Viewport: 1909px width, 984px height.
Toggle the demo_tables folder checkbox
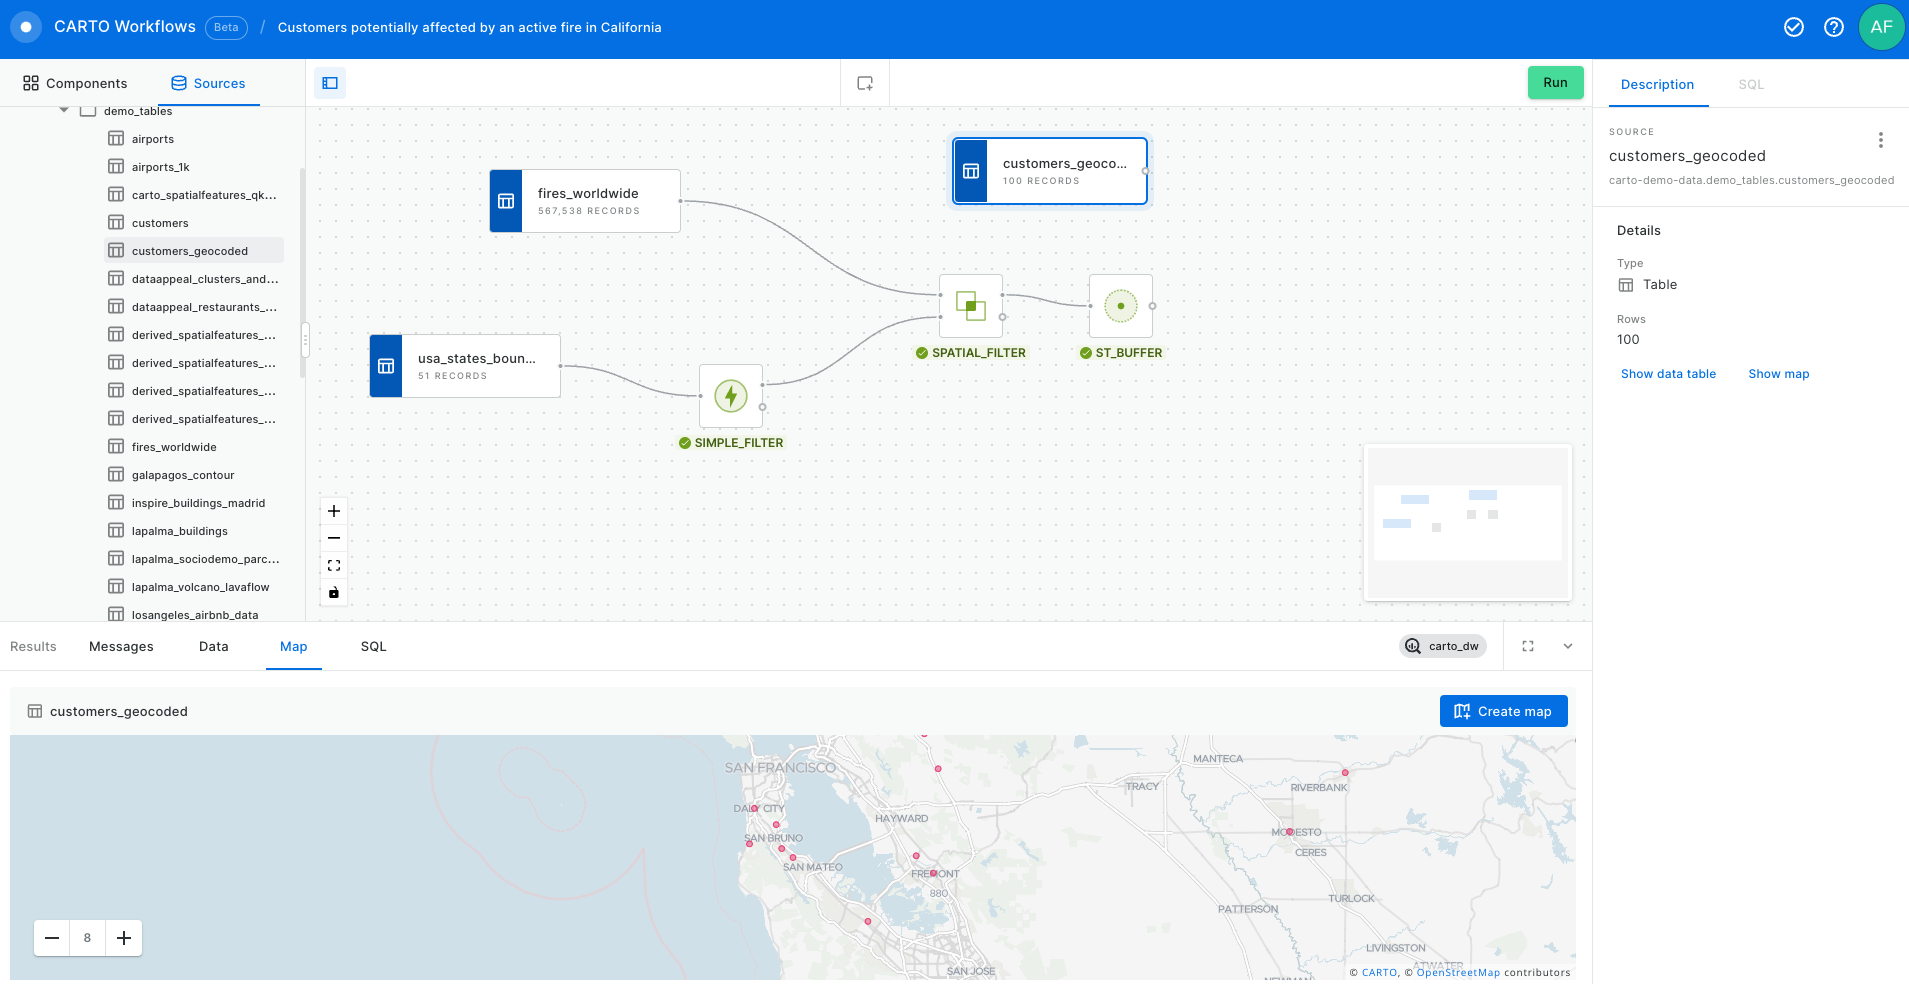(88, 111)
